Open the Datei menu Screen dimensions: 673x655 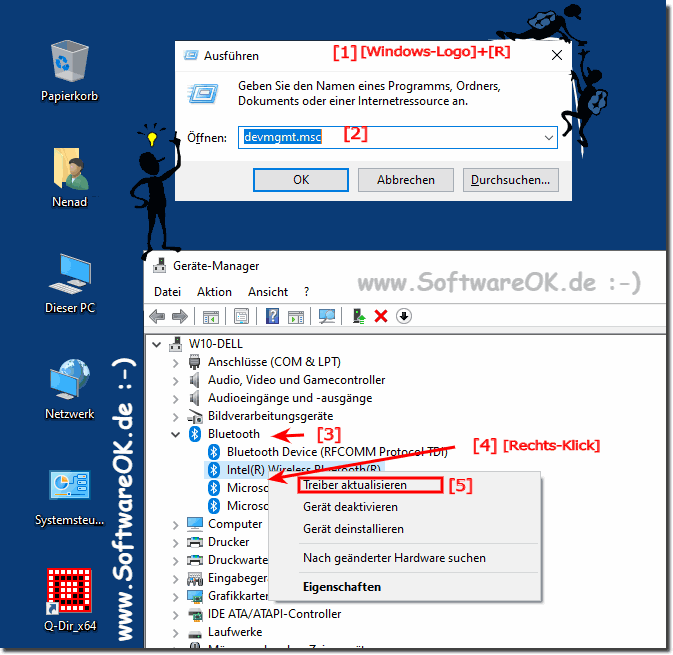[x=167, y=292]
